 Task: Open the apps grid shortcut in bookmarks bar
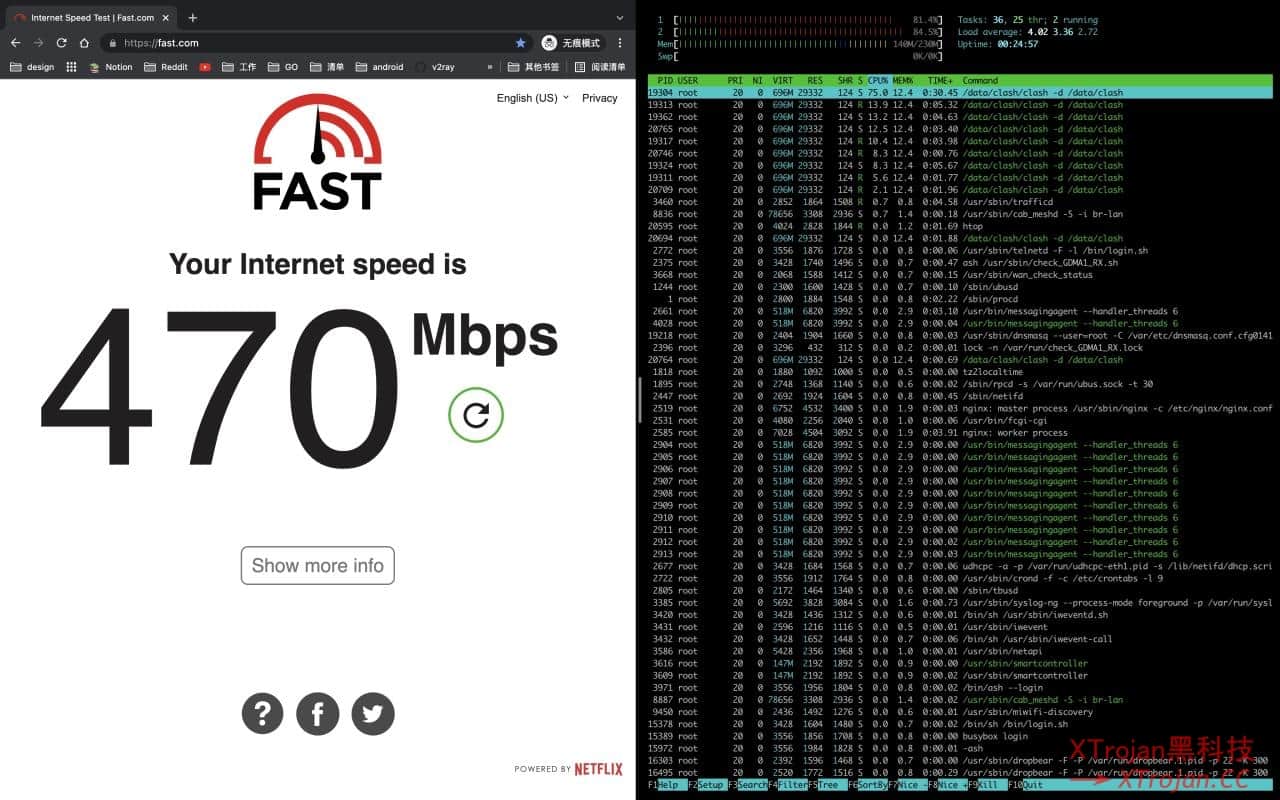coord(71,67)
